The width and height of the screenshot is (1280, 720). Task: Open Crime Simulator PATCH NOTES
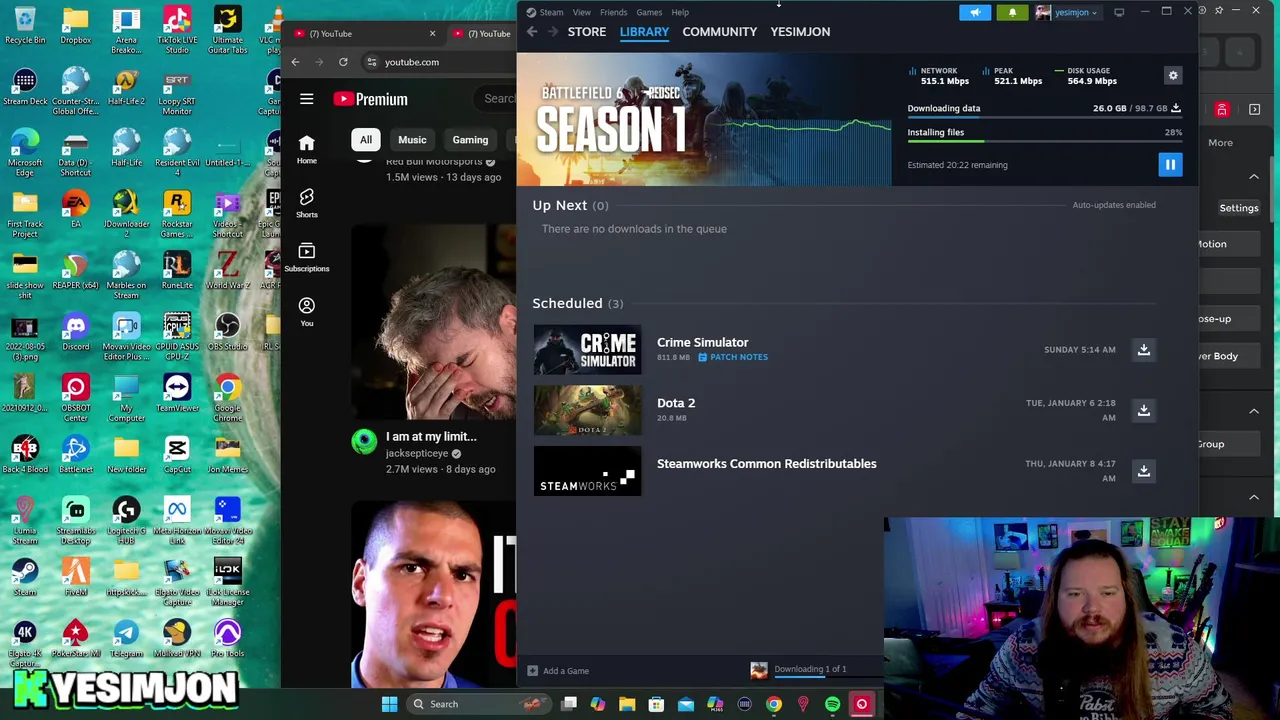click(x=733, y=357)
